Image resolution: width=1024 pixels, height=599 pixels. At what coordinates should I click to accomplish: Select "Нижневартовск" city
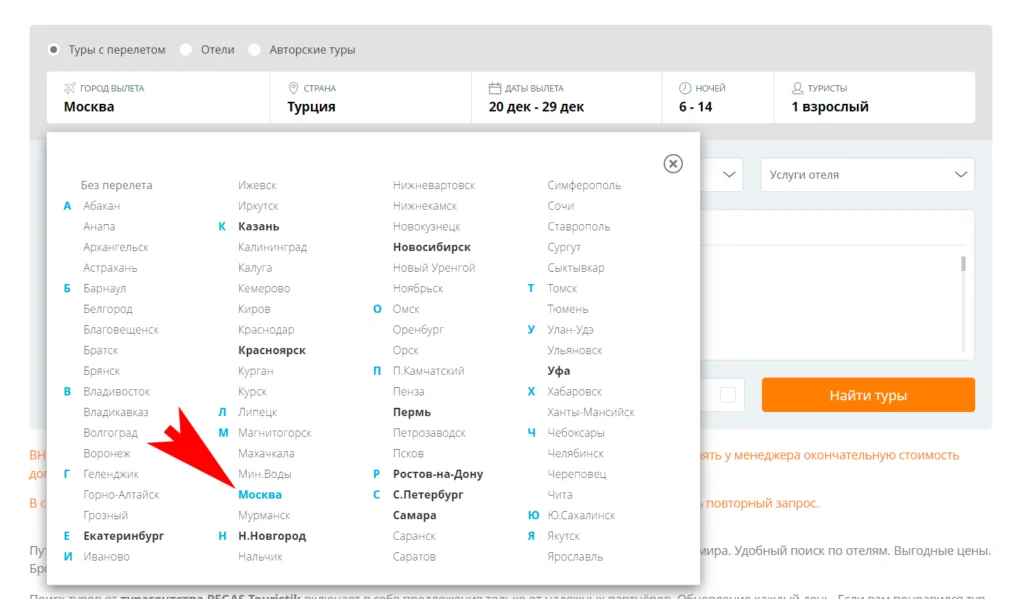pos(434,185)
